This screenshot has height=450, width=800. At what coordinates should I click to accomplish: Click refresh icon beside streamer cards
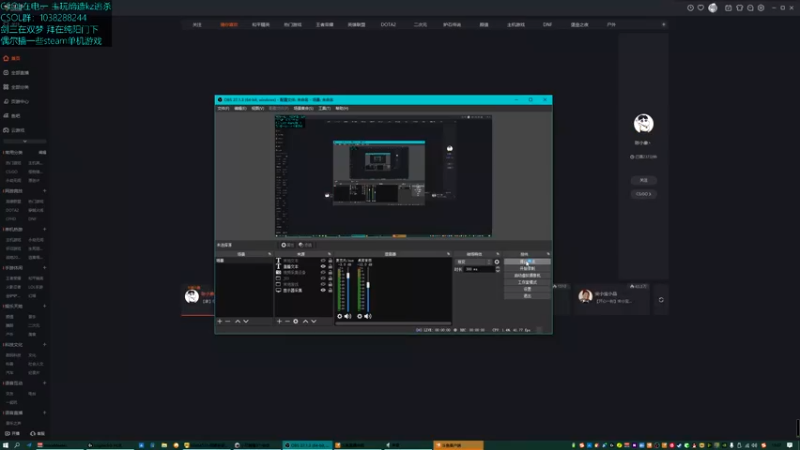tap(661, 300)
